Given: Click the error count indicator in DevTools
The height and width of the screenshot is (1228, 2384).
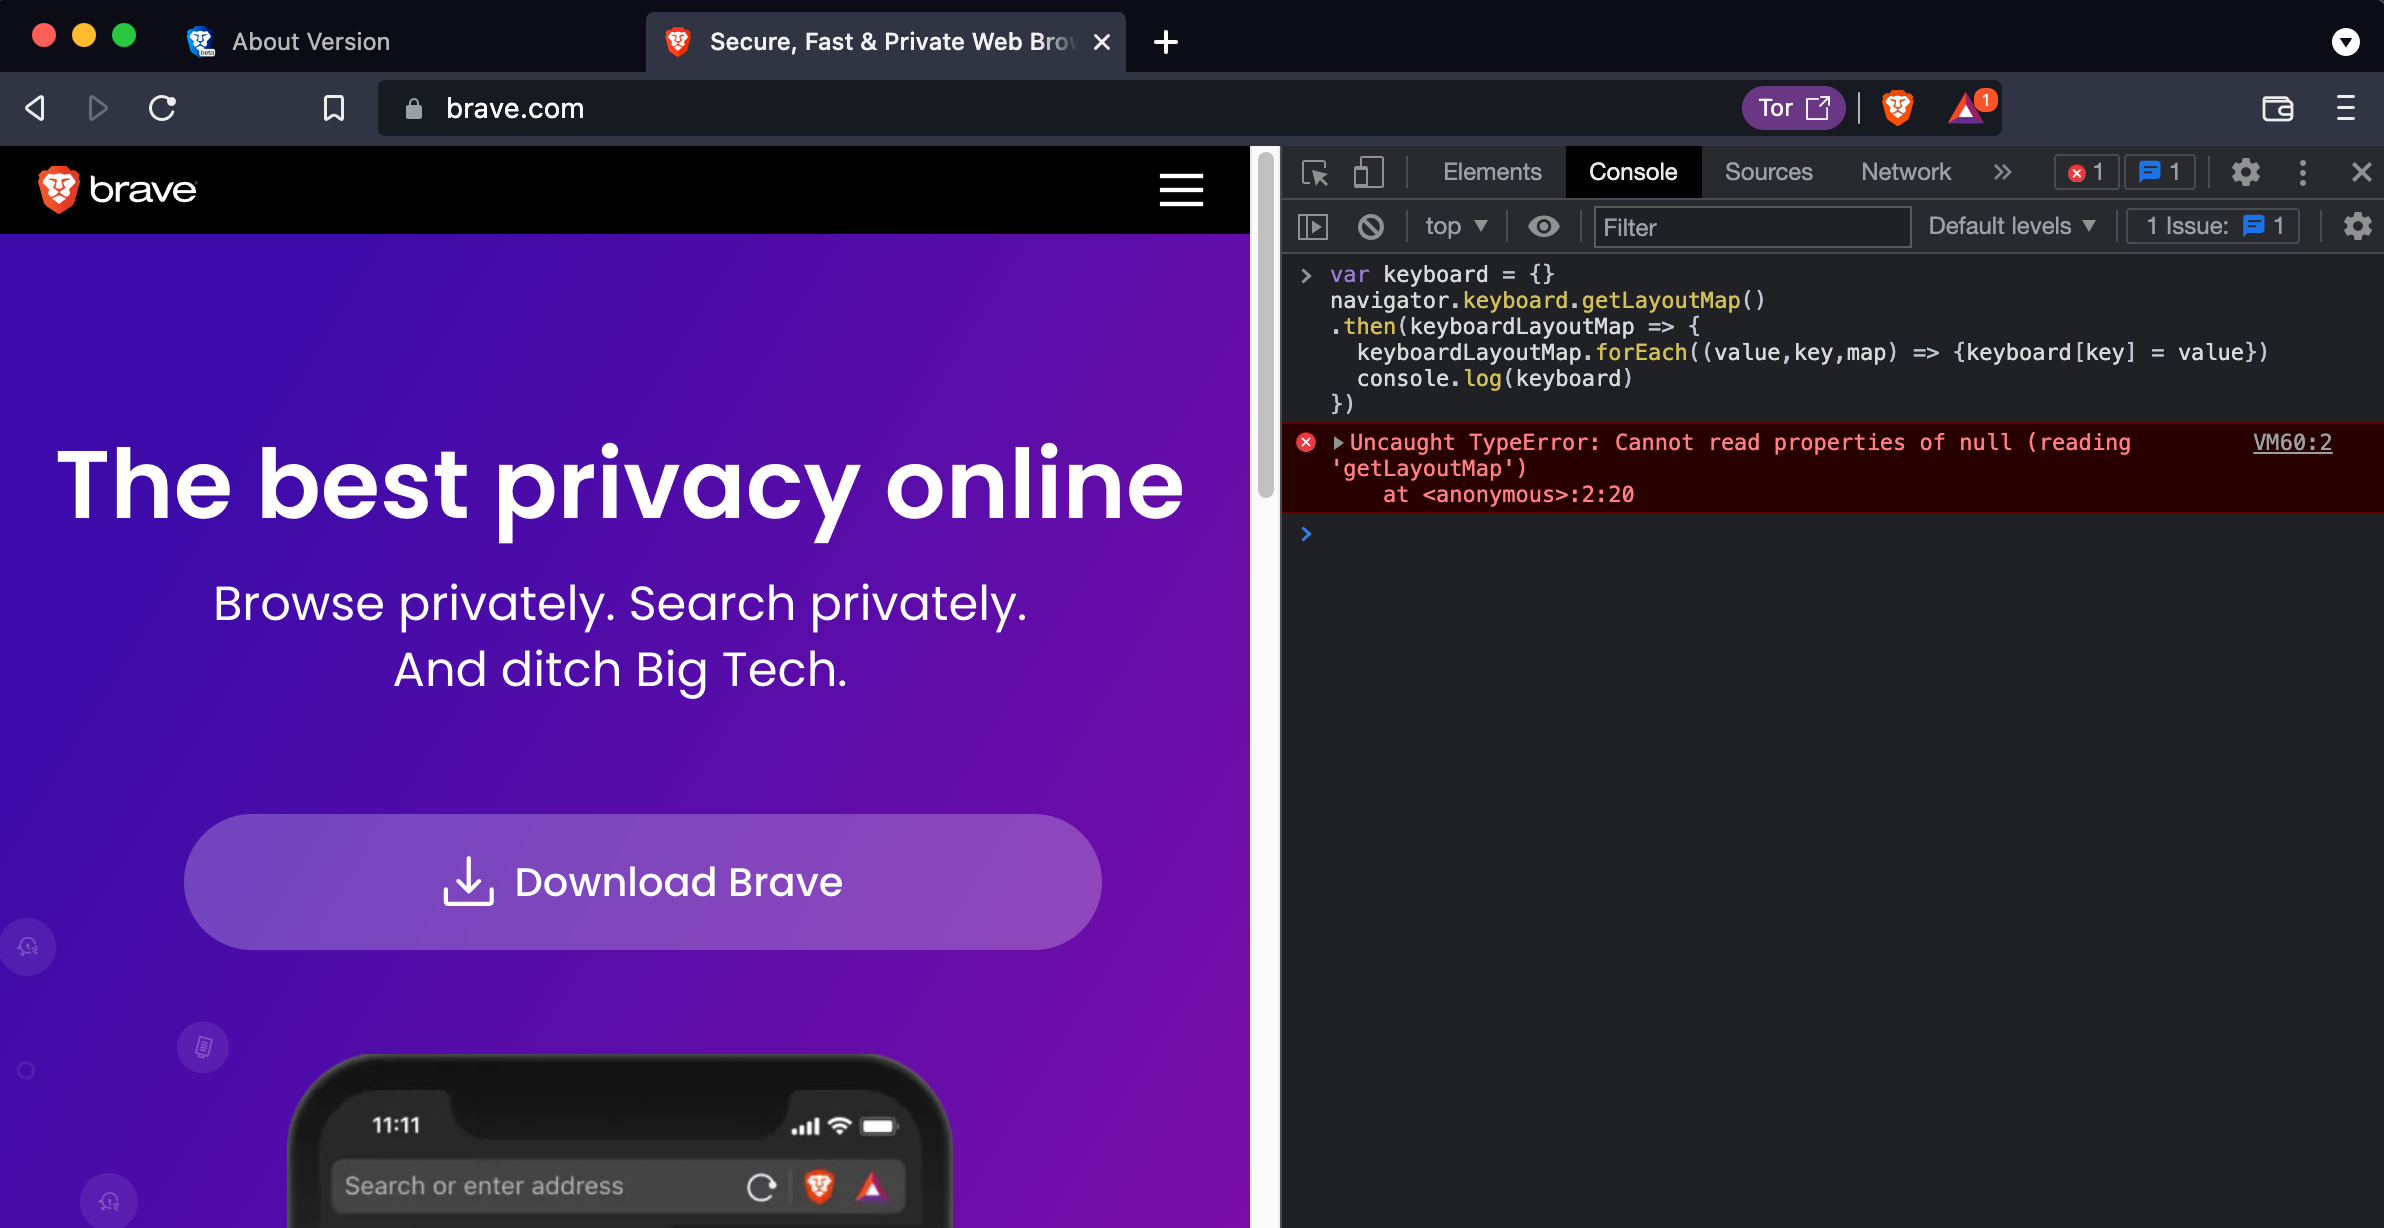Looking at the screenshot, I should [2086, 172].
